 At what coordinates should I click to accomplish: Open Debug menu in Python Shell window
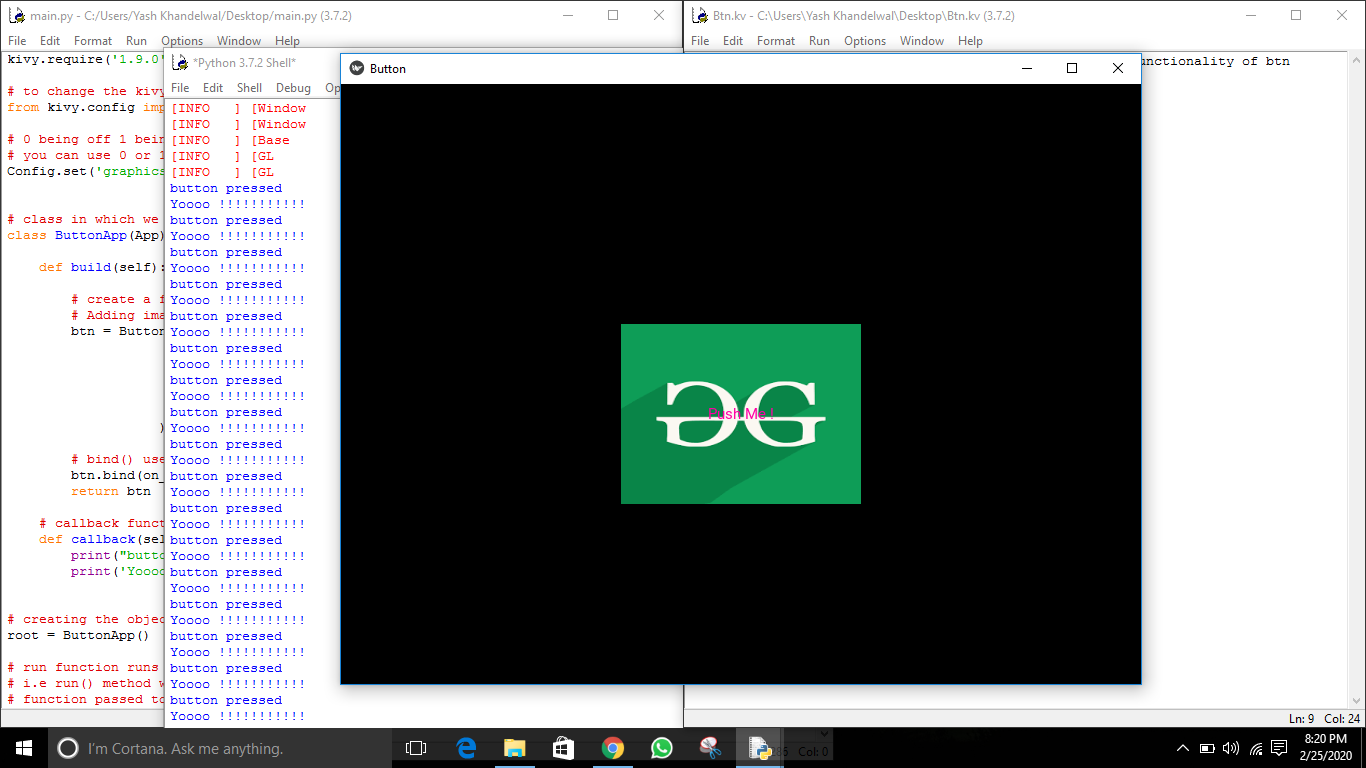click(293, 88)
